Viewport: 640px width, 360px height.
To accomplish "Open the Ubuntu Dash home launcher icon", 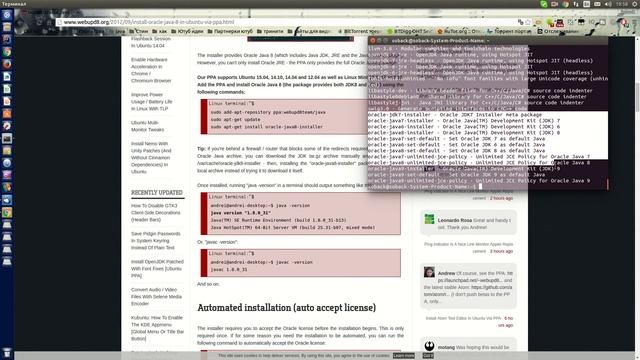I will tap(7, 15).
